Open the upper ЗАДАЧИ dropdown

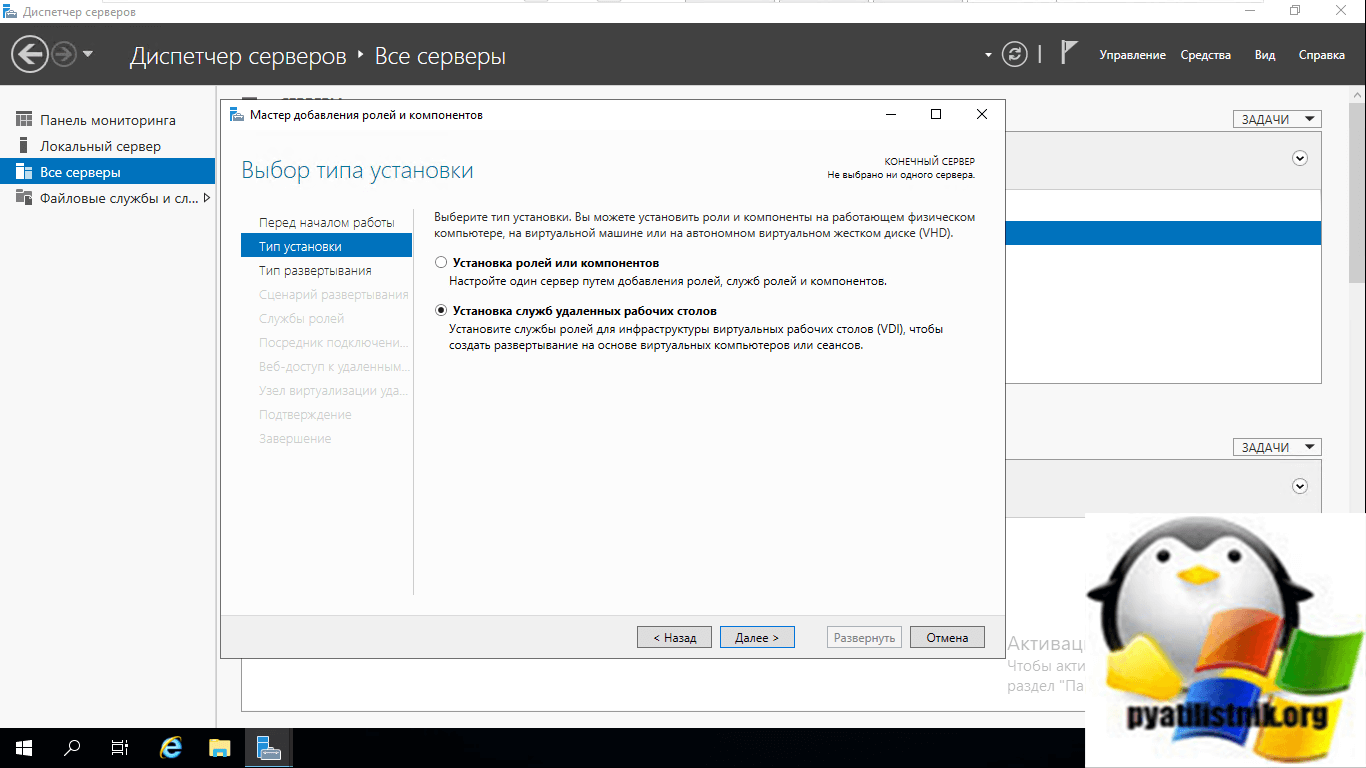1277,119
